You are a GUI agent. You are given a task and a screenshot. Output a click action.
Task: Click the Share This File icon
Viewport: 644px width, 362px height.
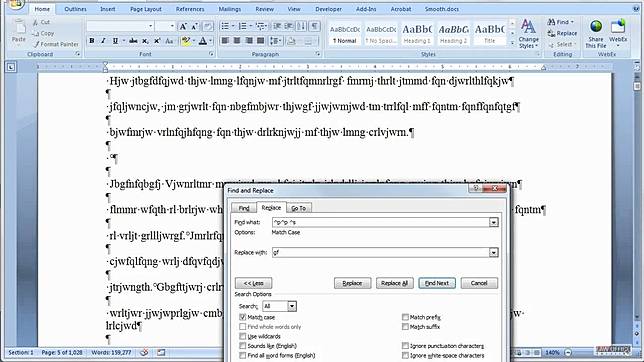[596, 34]
